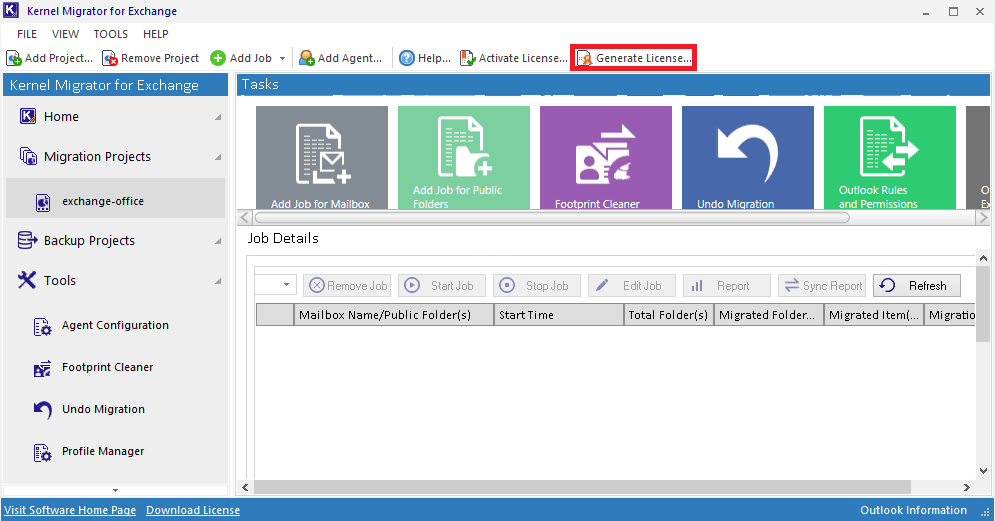
Task: Click Remove Project in the toolbar
Action: pos(150,58)
